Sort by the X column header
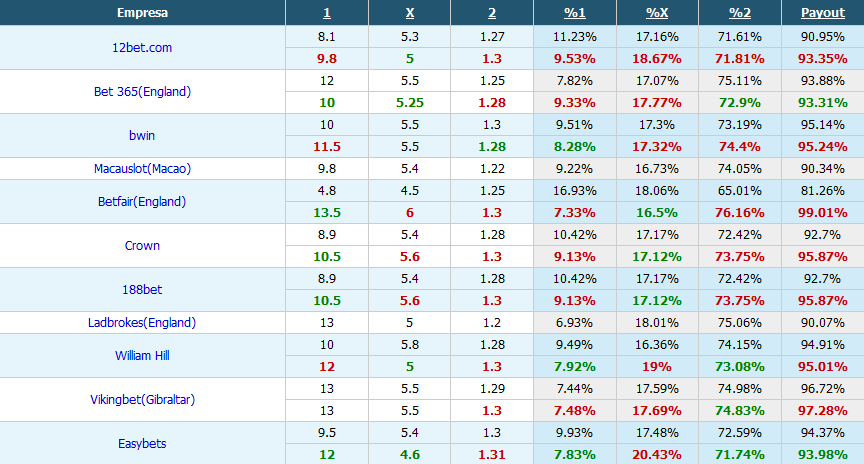This screenshot has width=864, height=464. point(409,13)
